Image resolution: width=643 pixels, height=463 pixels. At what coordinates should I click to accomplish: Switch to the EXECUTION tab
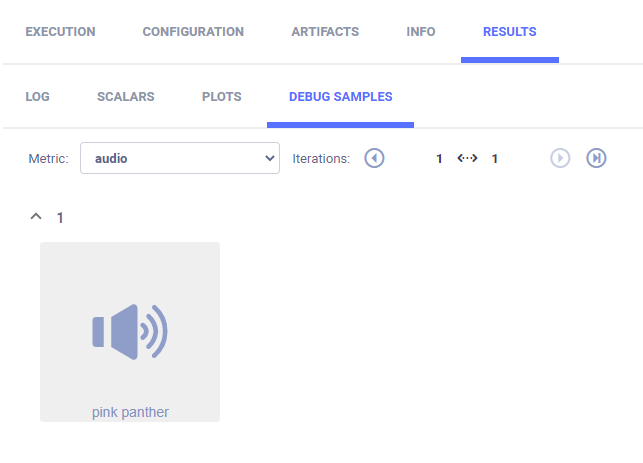[x=60, y=32]
